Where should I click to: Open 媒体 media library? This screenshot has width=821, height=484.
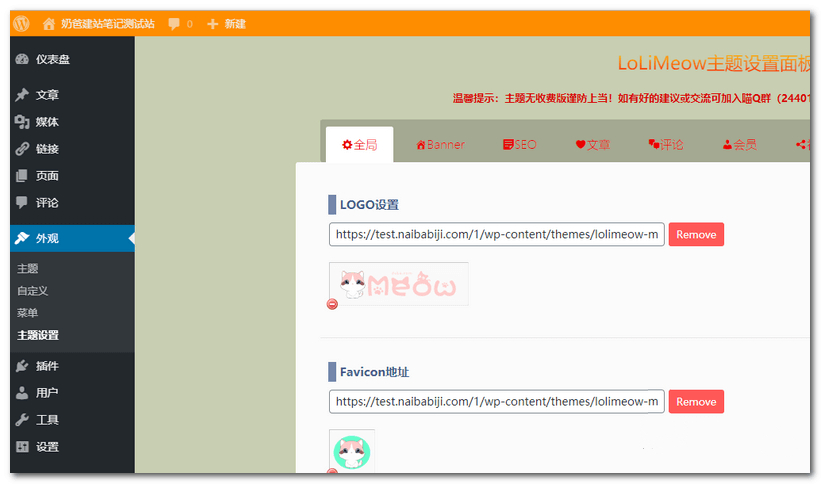pos(47,122)
